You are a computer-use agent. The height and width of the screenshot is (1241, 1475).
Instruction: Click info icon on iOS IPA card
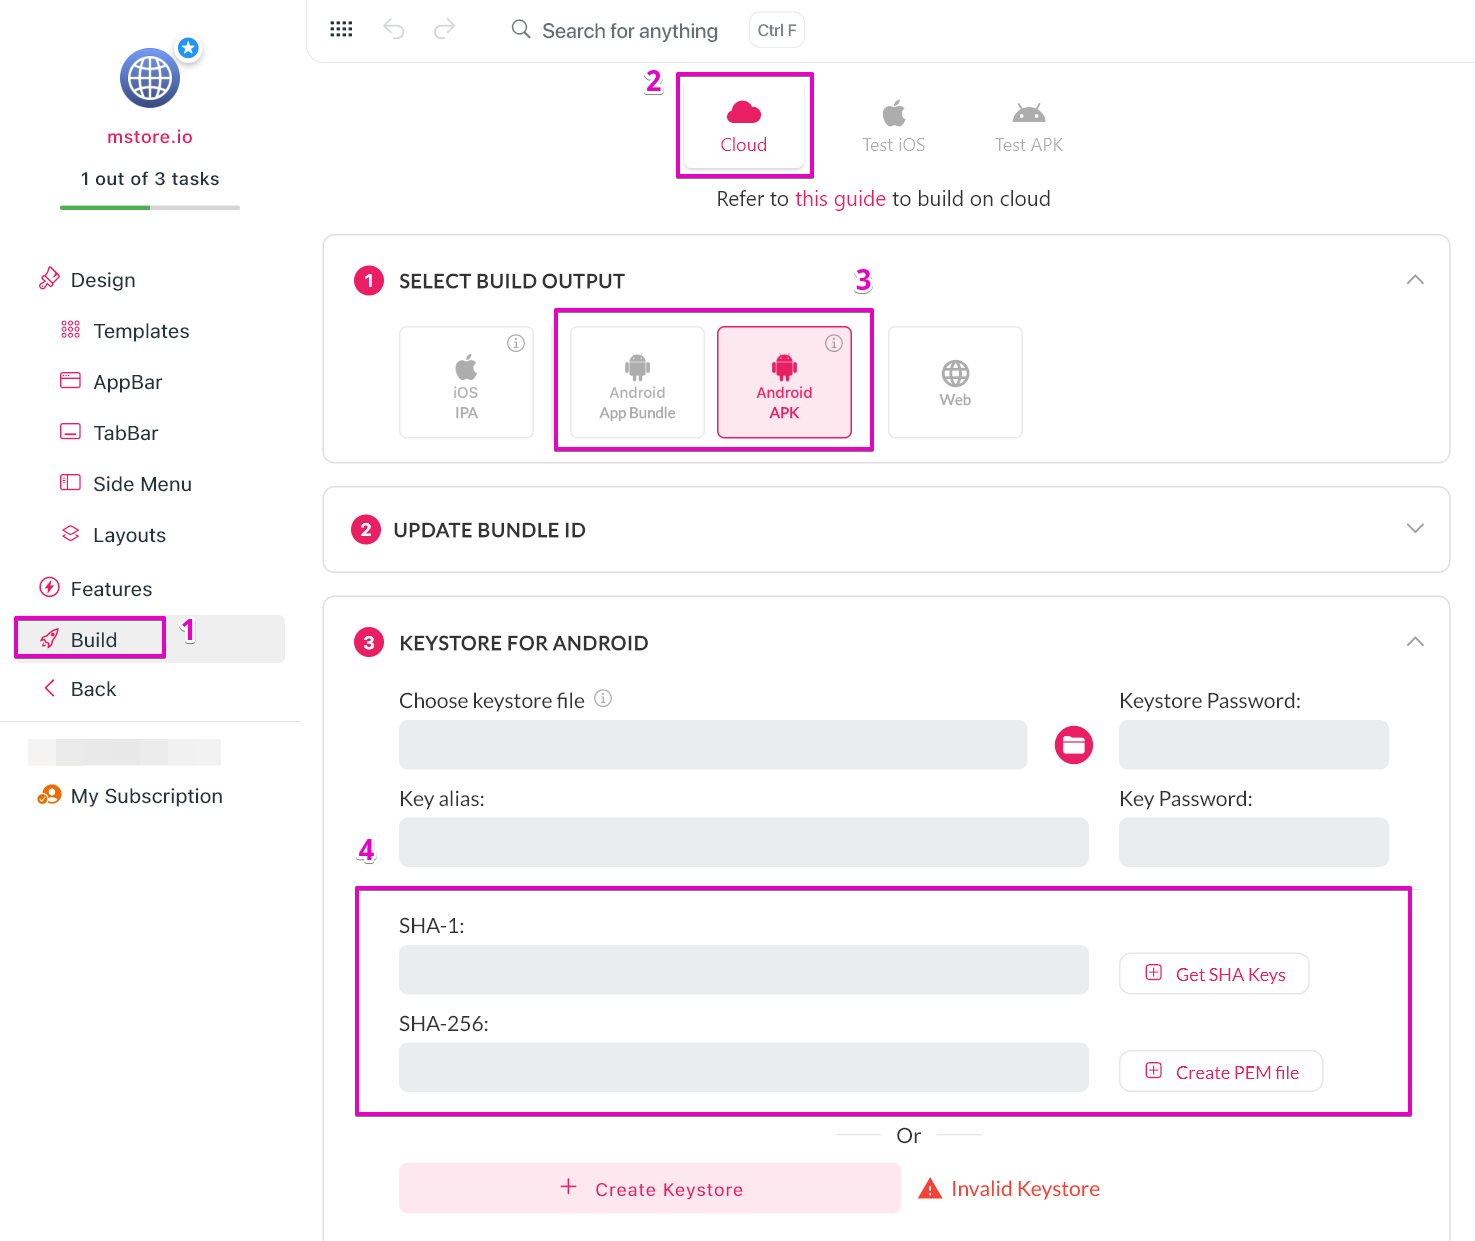[x=516, y=343]
